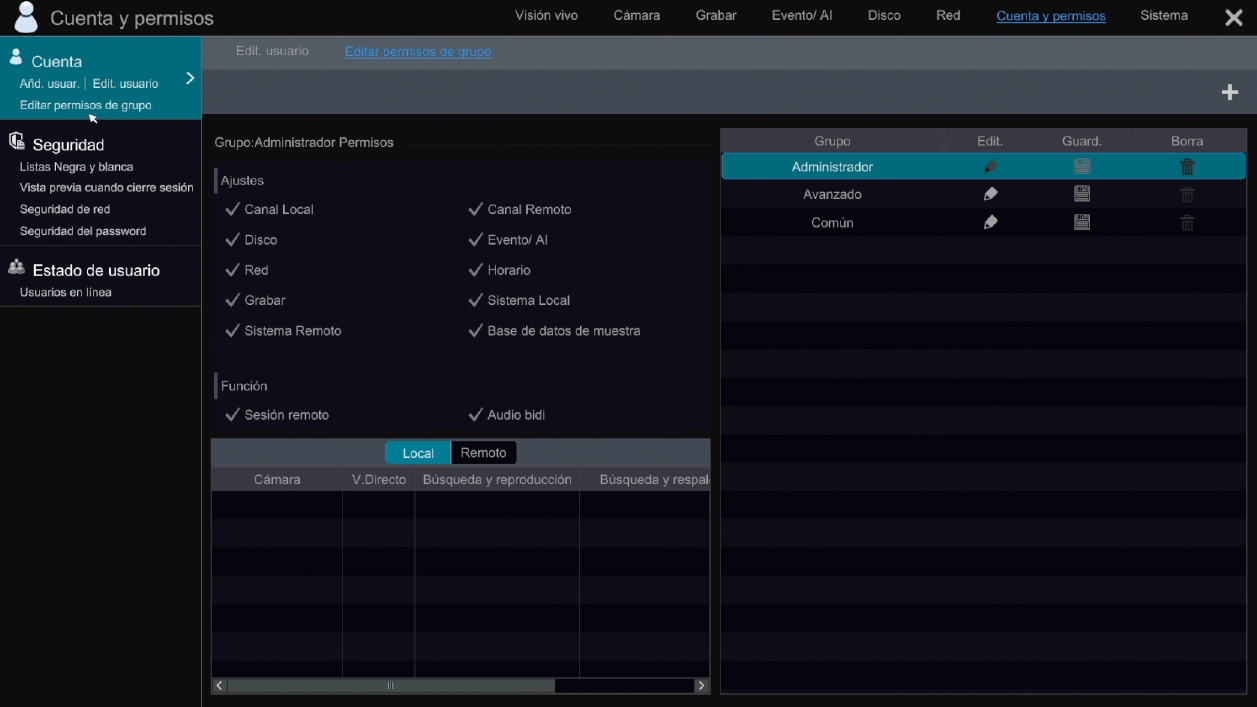Open Edit. usuario link in the sidebar

(125, 84)
